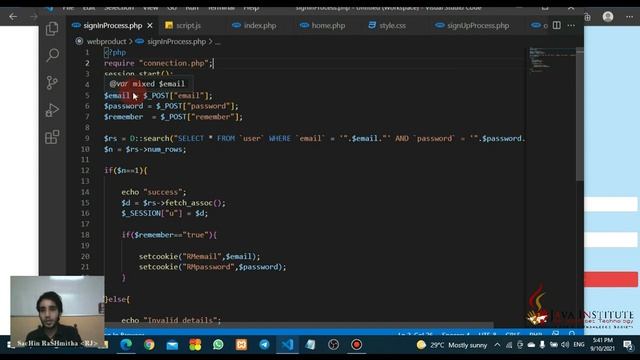This screenshot has width=640, height=360.
Task: Open the taskbar clock and date
Action: point(602,345)
